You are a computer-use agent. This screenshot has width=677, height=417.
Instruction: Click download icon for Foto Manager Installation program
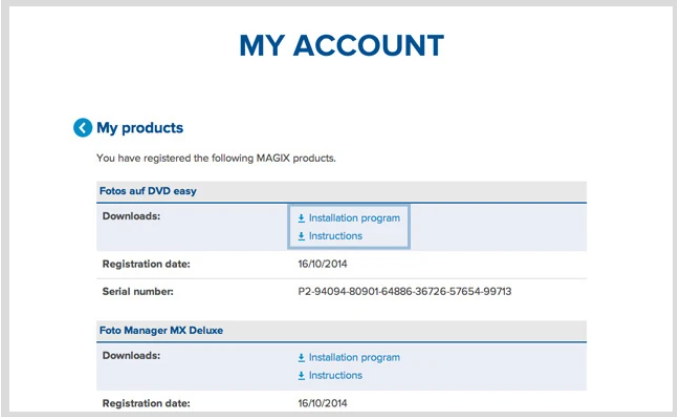point(301,358)
